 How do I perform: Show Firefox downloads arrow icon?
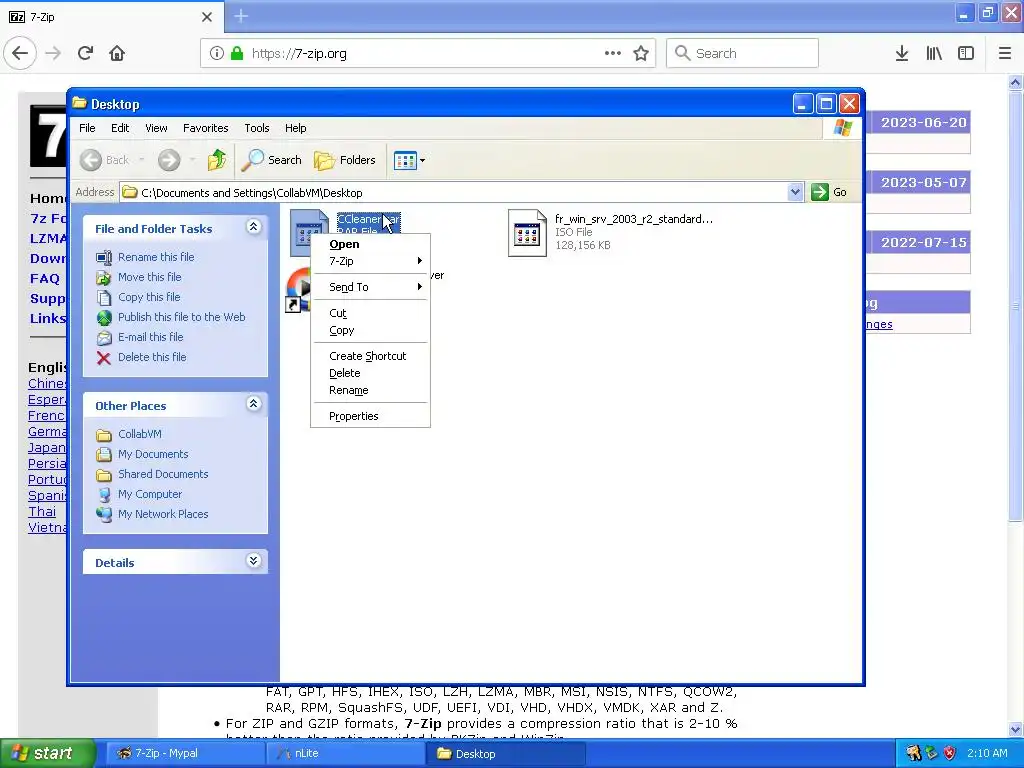point(902,53)
